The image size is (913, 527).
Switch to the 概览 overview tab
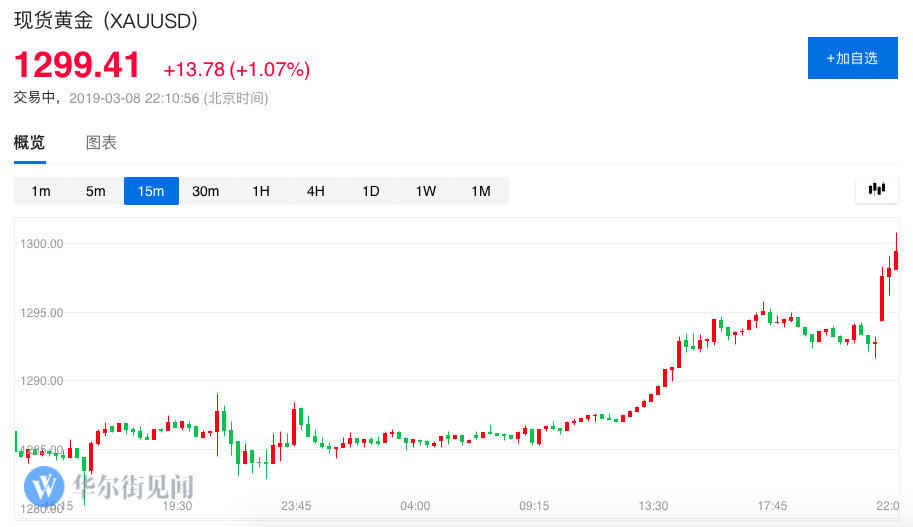tap(29, 142)
